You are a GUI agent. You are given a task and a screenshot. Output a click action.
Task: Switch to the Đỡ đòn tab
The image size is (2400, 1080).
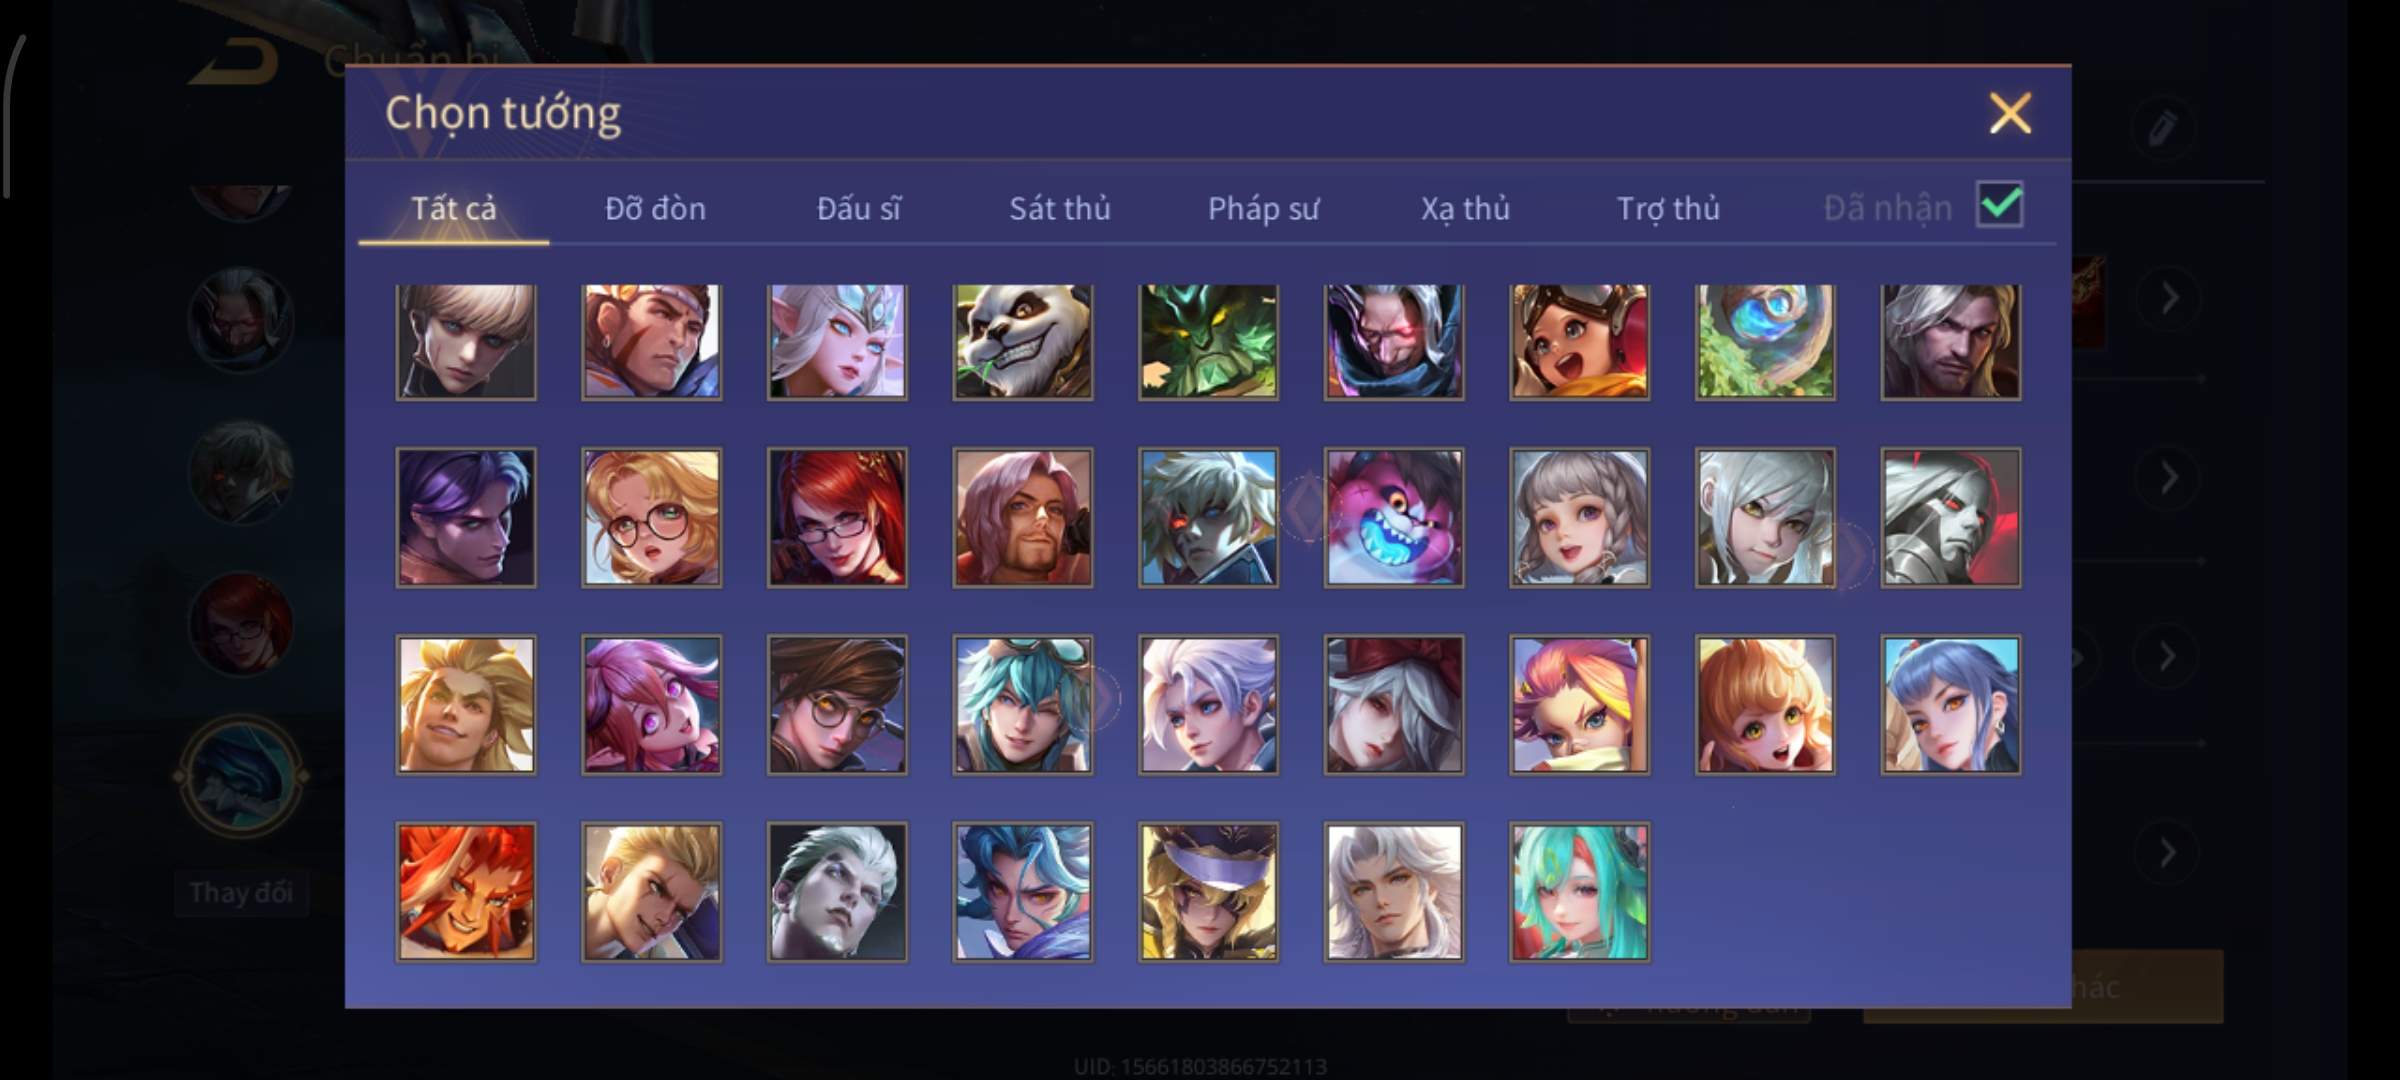pyautogui.click(x=655, y=208)
